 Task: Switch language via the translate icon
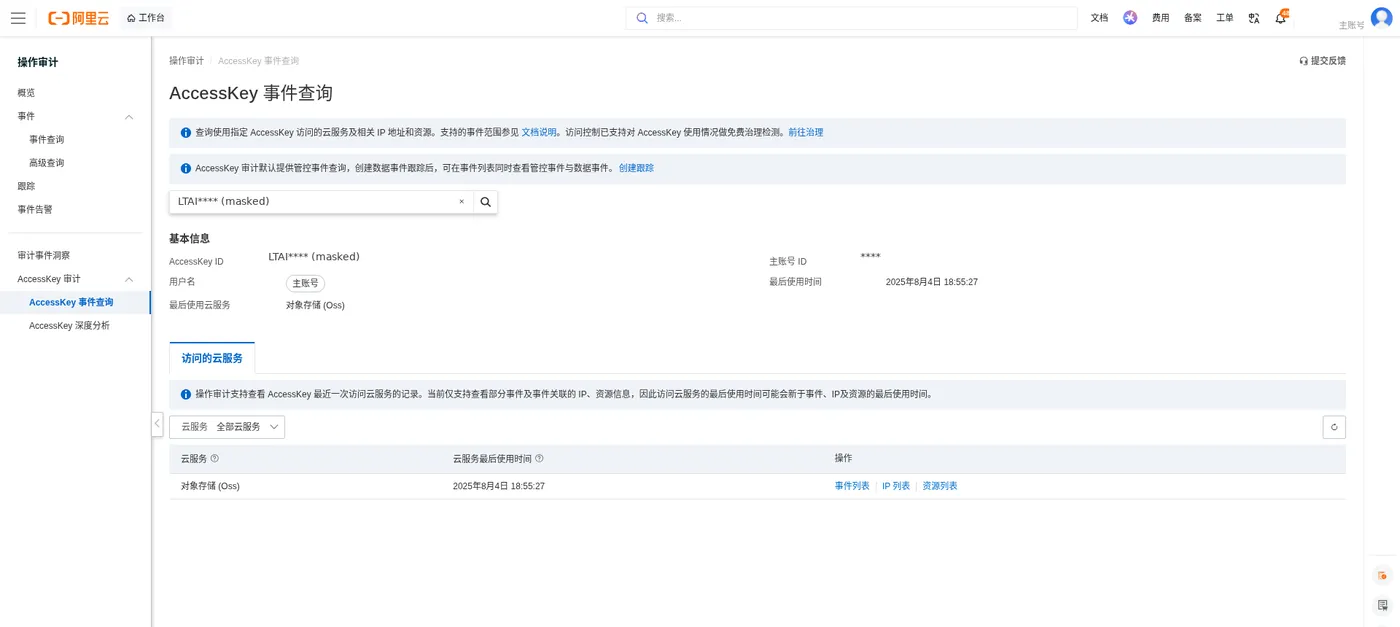coord(1254,18)
